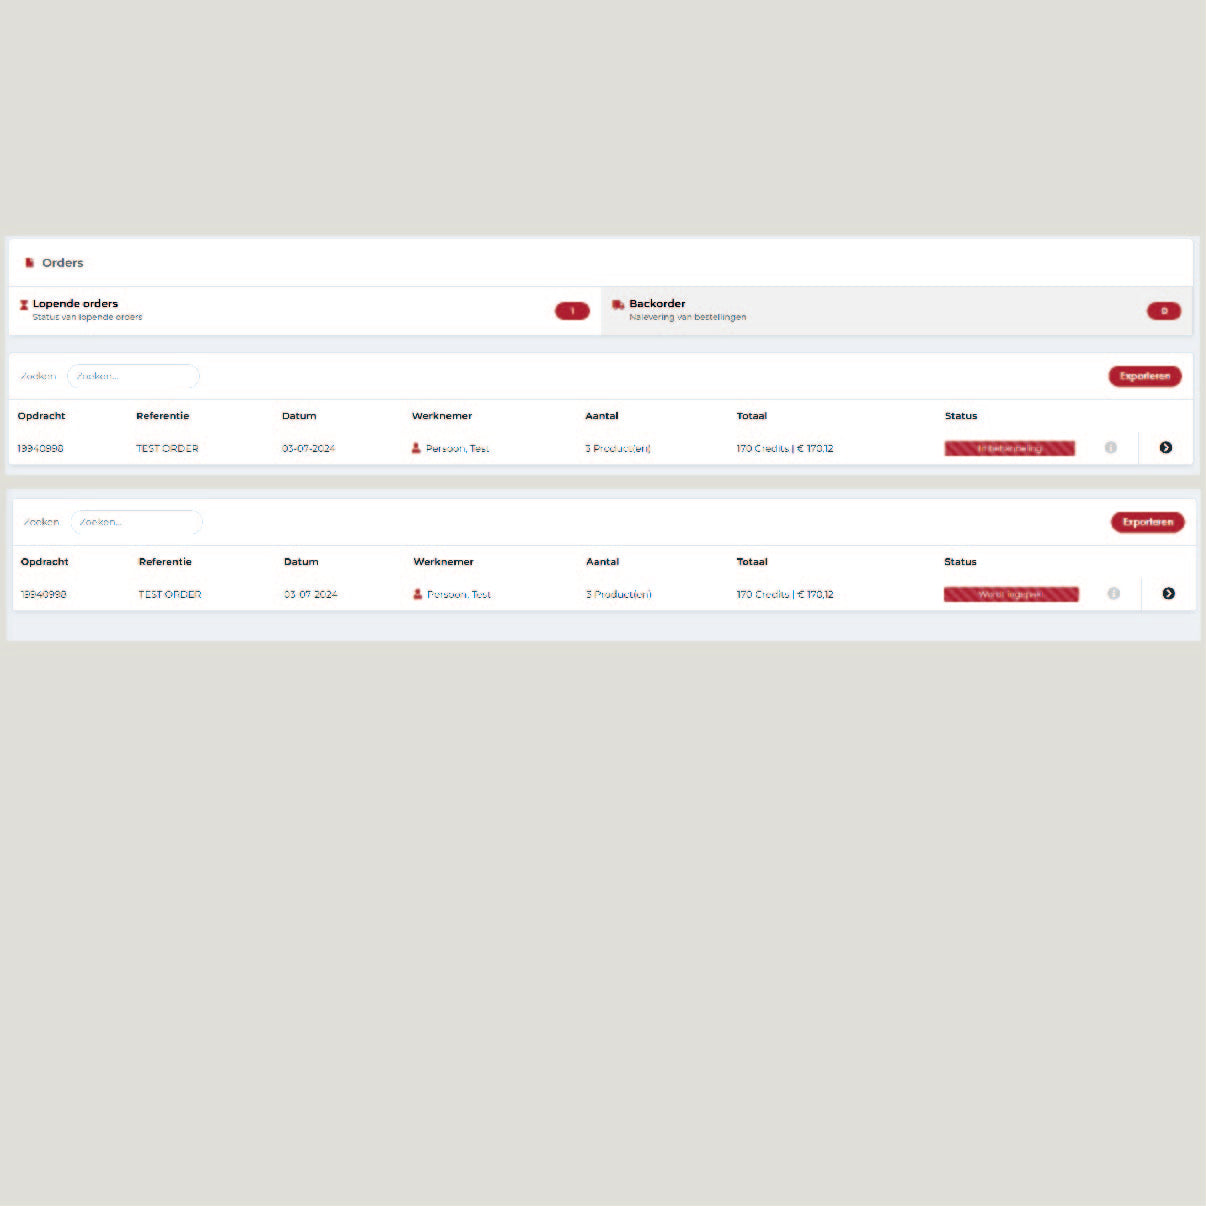1206x1206 pixels.
Task: Click the person icon in the 'Wordt ingepakt' row
Action: [x=418, y=594]
